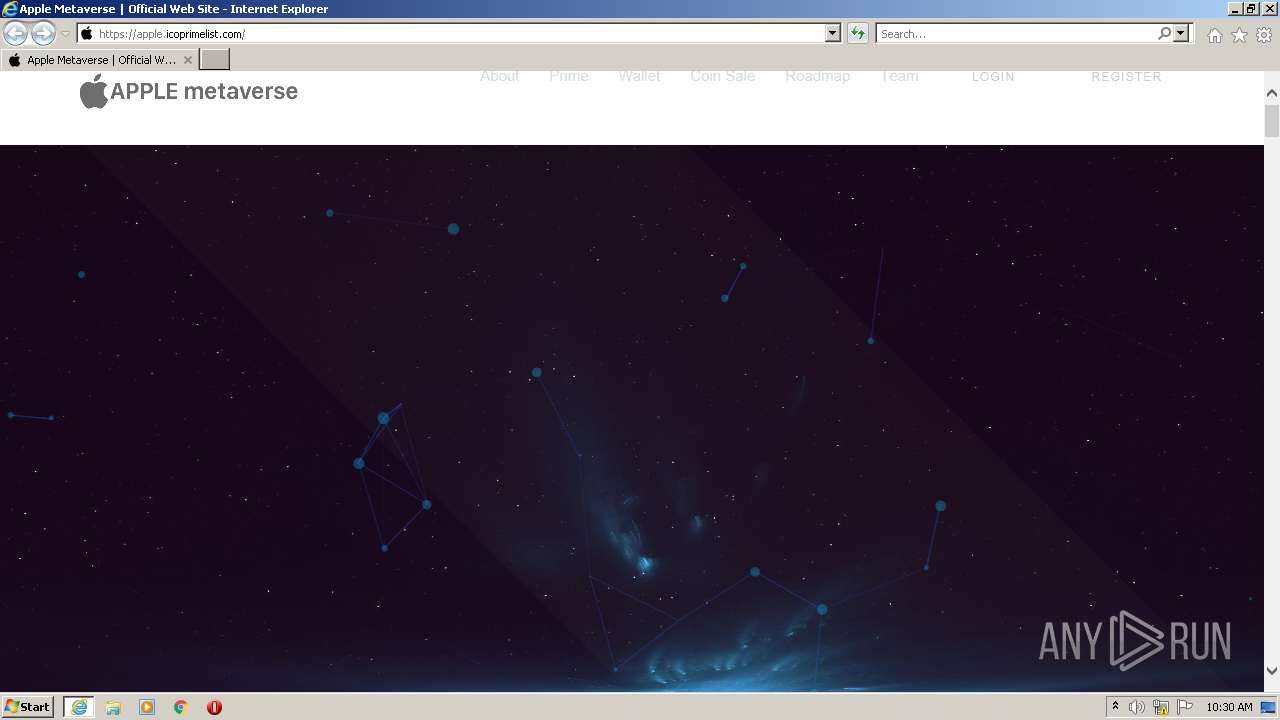Open the media player taskbar icon
The width and height of the screenshot is (1280, 720).
point(147,707)
